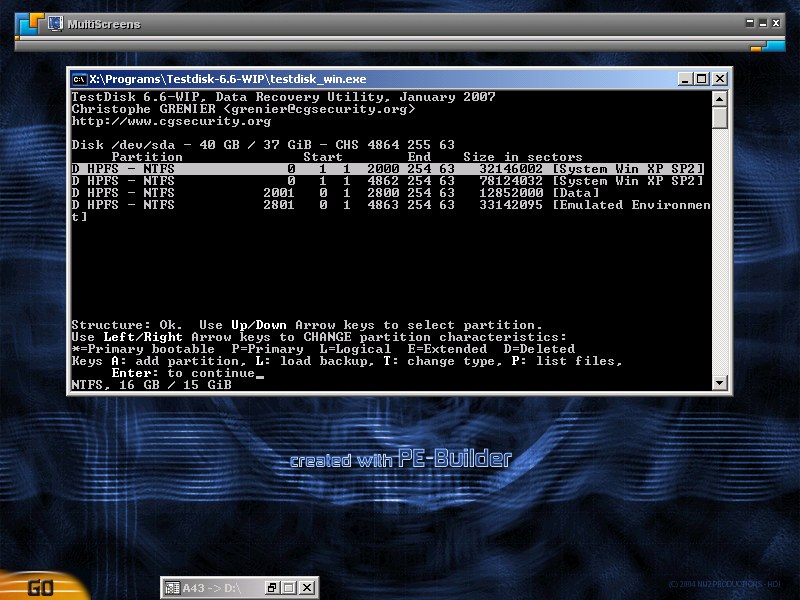The image size is (800, 600).
Task: Click console scrollbar down arrow
Action: [719, 383]
